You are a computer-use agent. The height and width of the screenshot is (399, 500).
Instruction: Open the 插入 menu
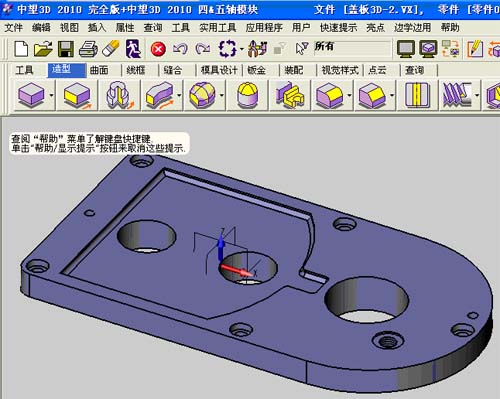click(97, 27)
